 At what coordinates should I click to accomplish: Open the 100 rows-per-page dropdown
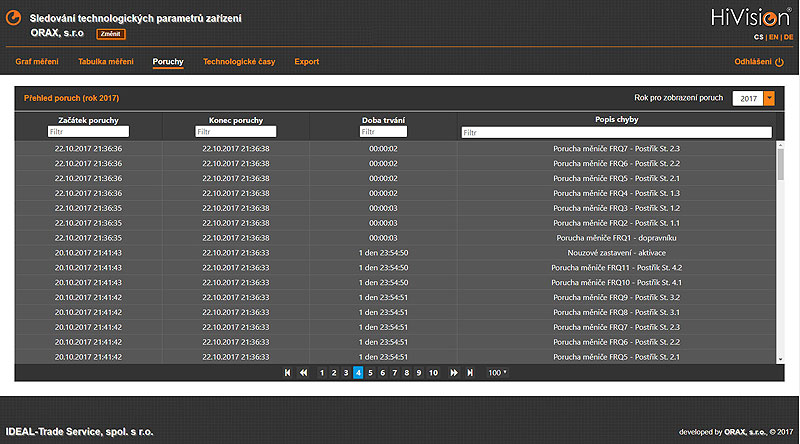click(x=497, y=373)
